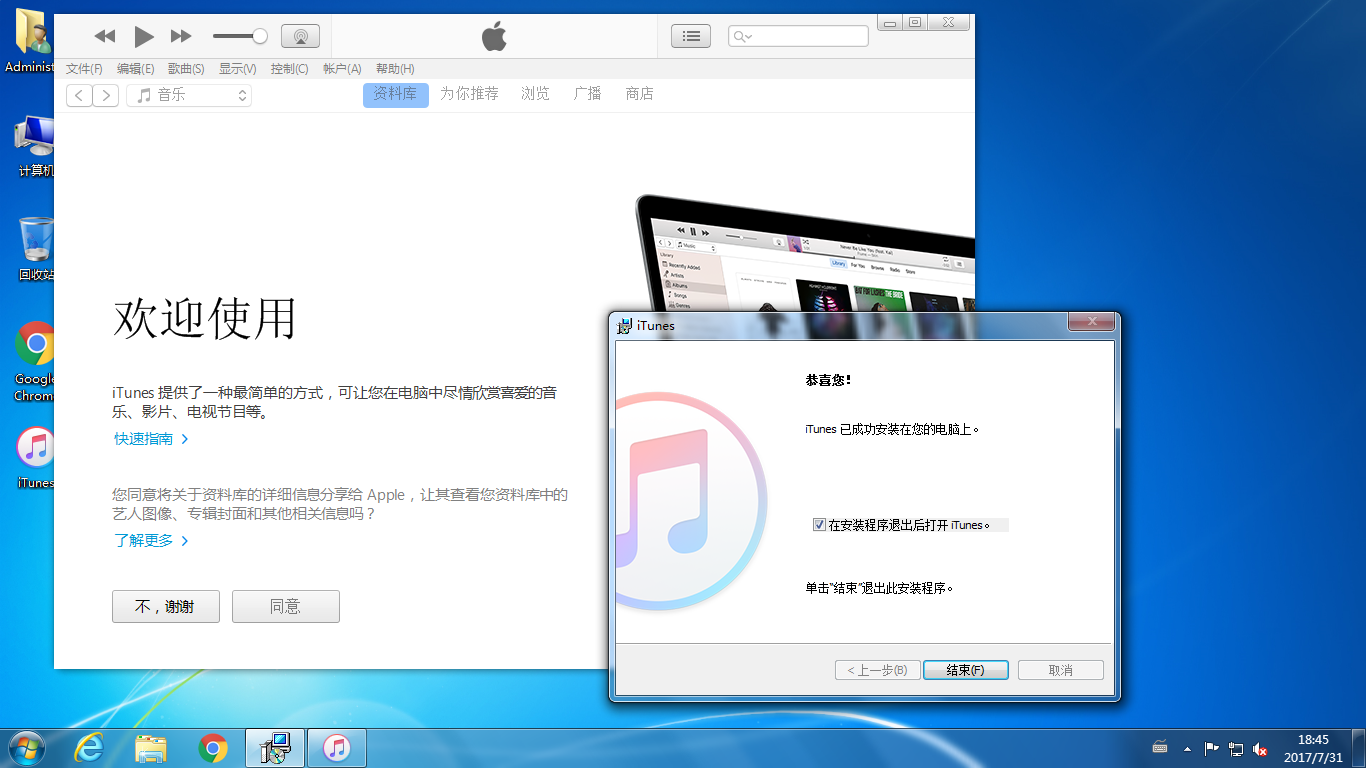Switch to the installer taskbar item

(x=275, y=748)
